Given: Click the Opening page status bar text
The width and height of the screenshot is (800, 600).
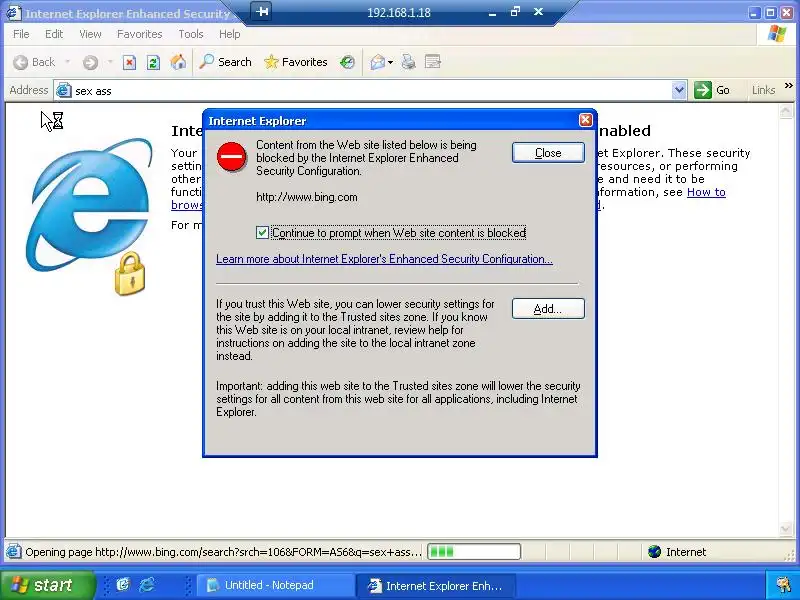Looking at the screenshot, I should [223, 552].
